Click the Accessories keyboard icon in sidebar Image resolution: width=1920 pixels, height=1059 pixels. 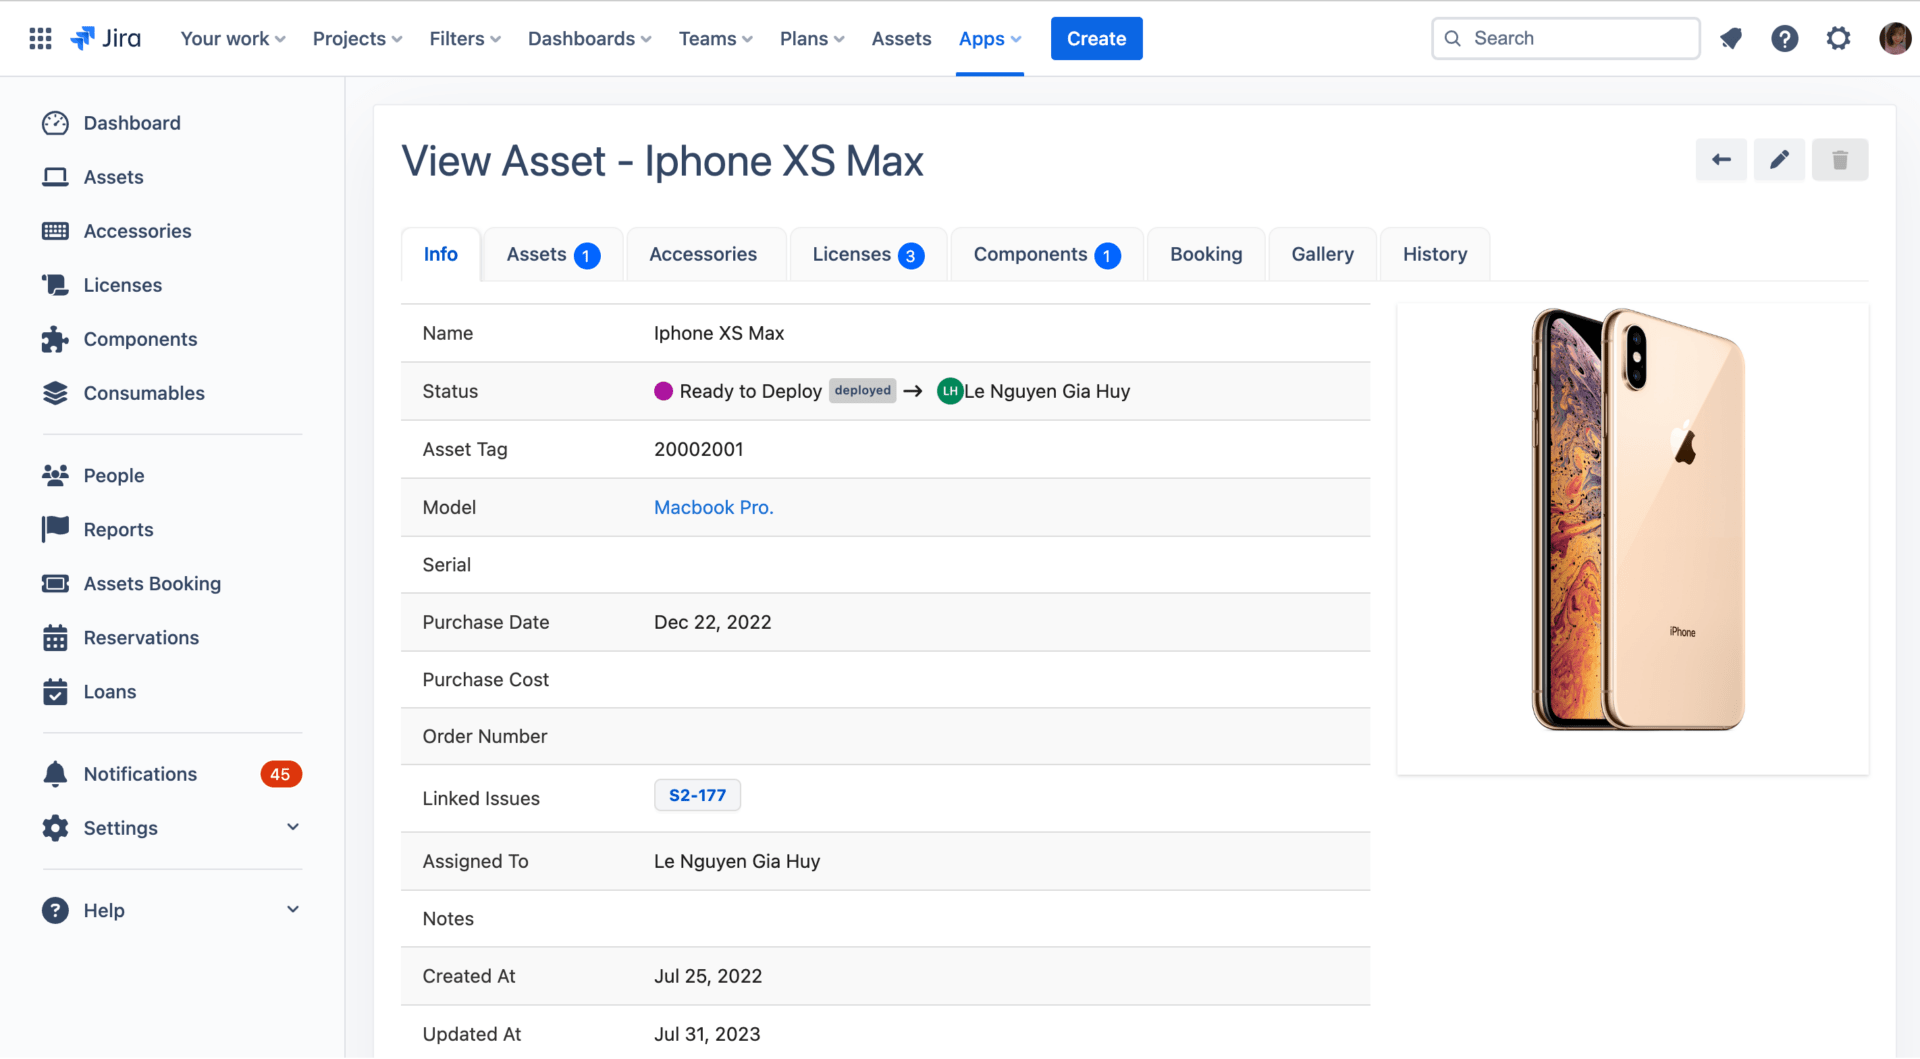[x=55, y=231]
